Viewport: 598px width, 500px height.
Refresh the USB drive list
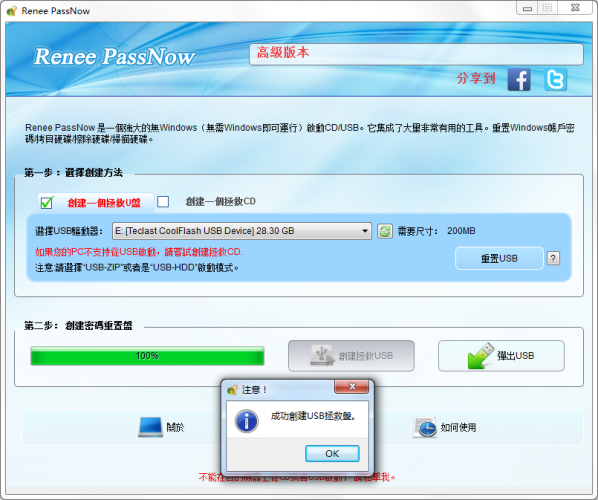tap(385, 231)
